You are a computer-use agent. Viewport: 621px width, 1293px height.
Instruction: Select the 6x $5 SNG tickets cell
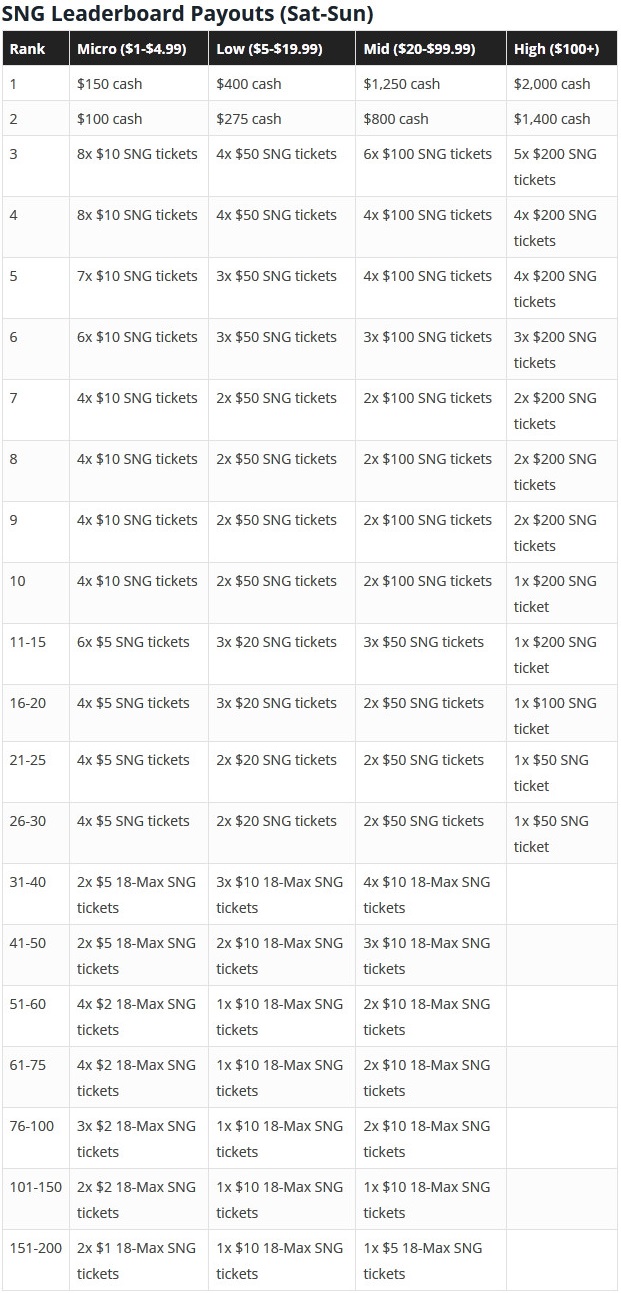(x=138, y=655)
